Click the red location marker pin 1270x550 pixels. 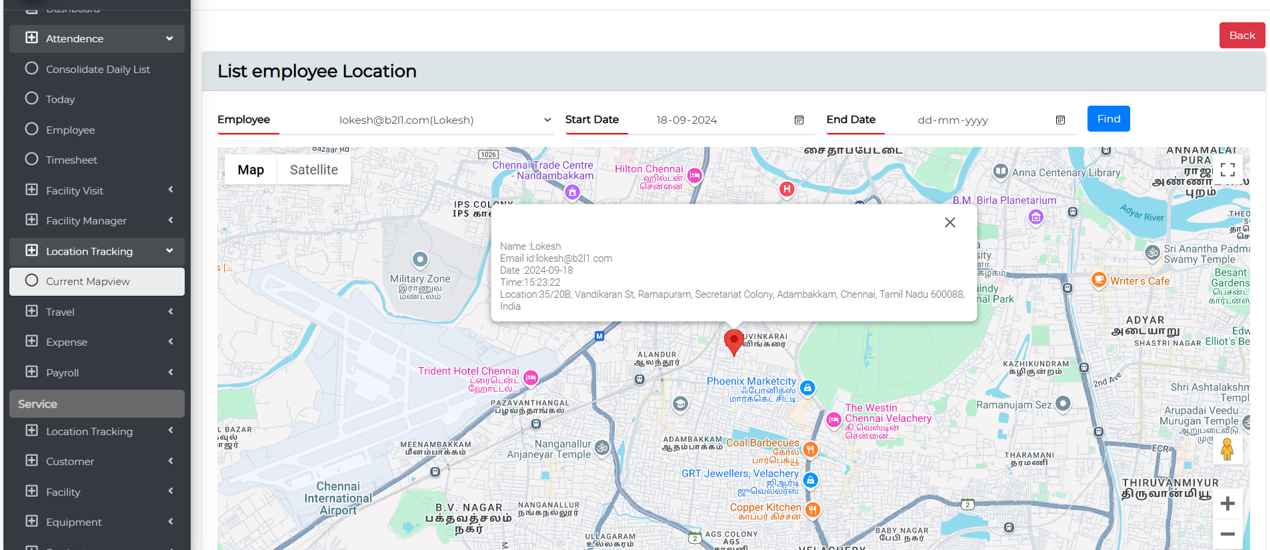(x=733, y=341)
